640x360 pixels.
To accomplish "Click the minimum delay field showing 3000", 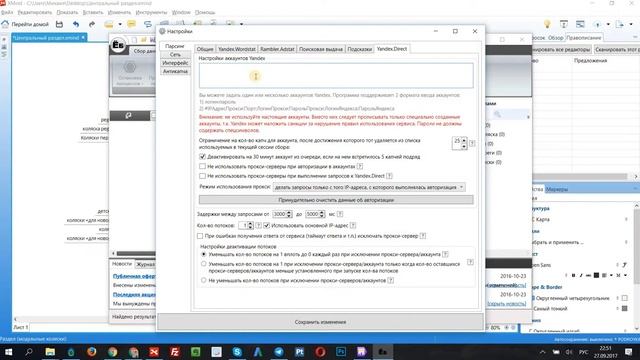I will (x=279, y=214).
